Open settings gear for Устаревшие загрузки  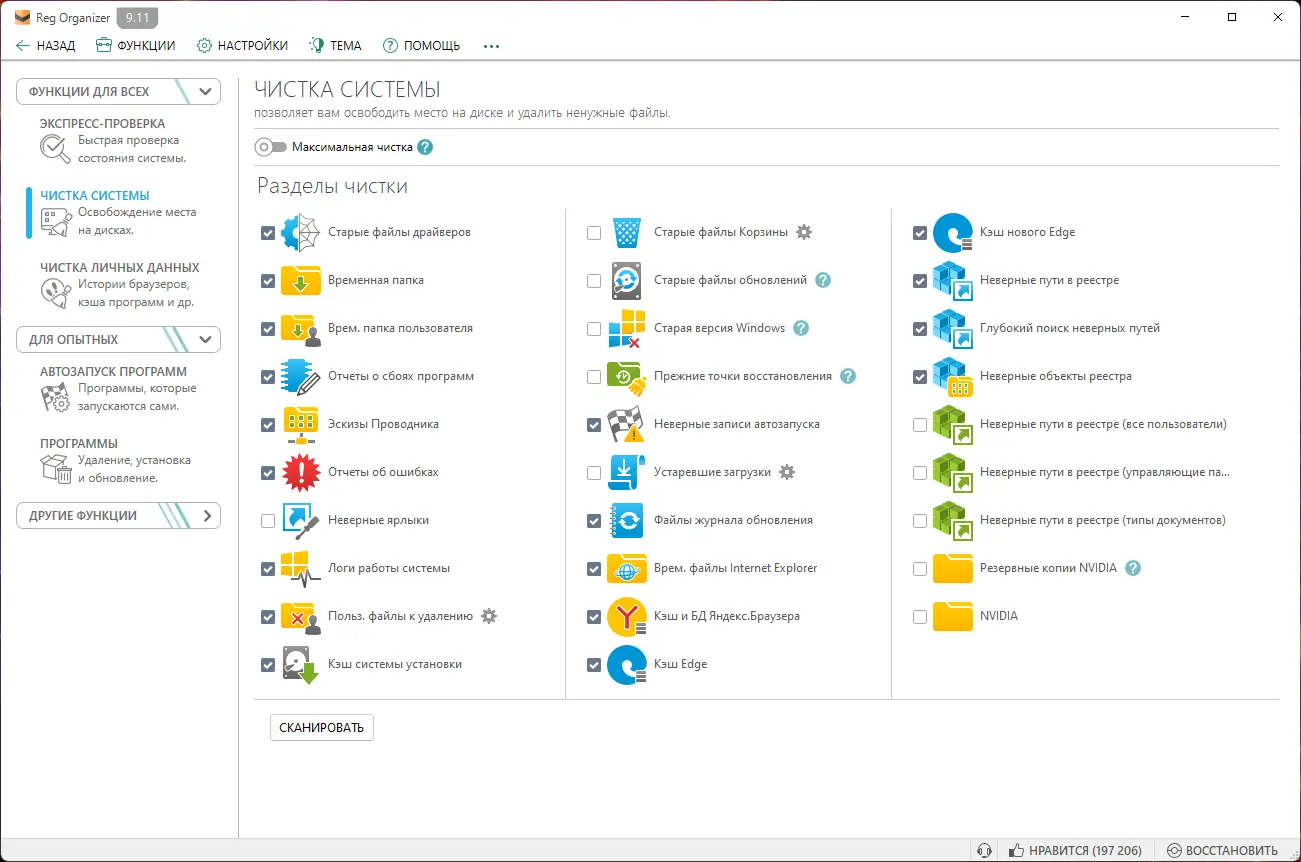click(x=787, y=472)
